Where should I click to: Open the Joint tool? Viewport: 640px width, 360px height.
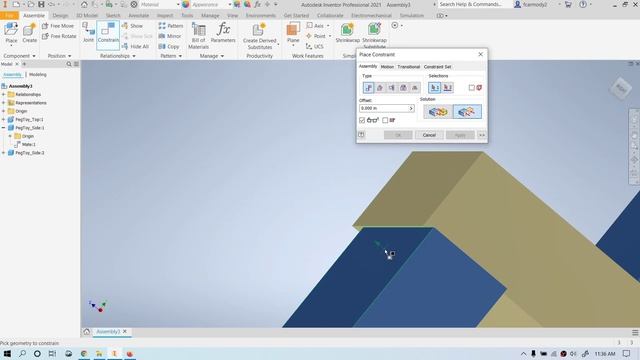88,33
